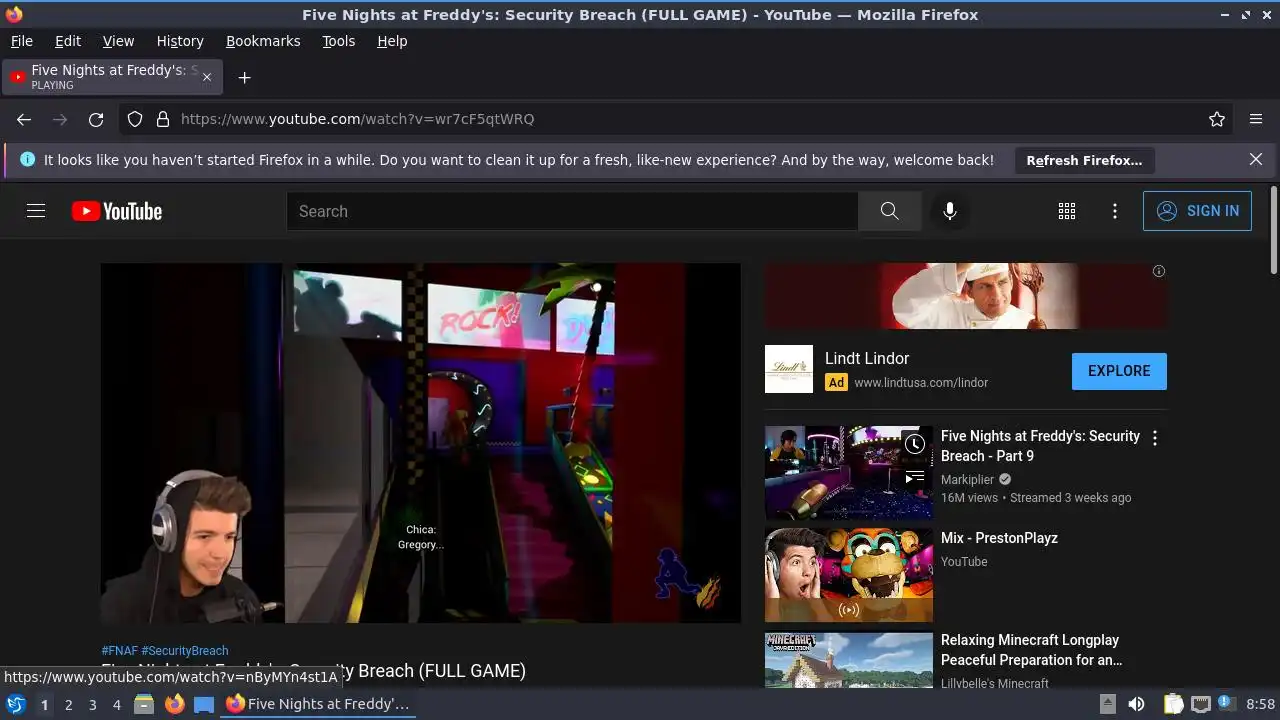Close the Five Nights at Freddy's tab
This screenshot has height=720, width=1280.
207,77
